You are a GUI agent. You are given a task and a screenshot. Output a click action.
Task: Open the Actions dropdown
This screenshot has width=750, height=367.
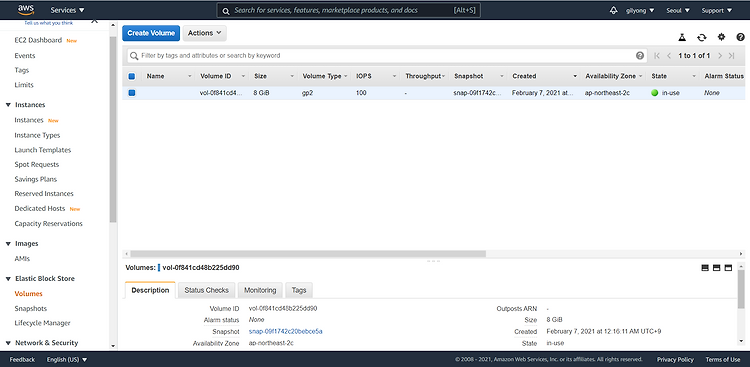204,33
